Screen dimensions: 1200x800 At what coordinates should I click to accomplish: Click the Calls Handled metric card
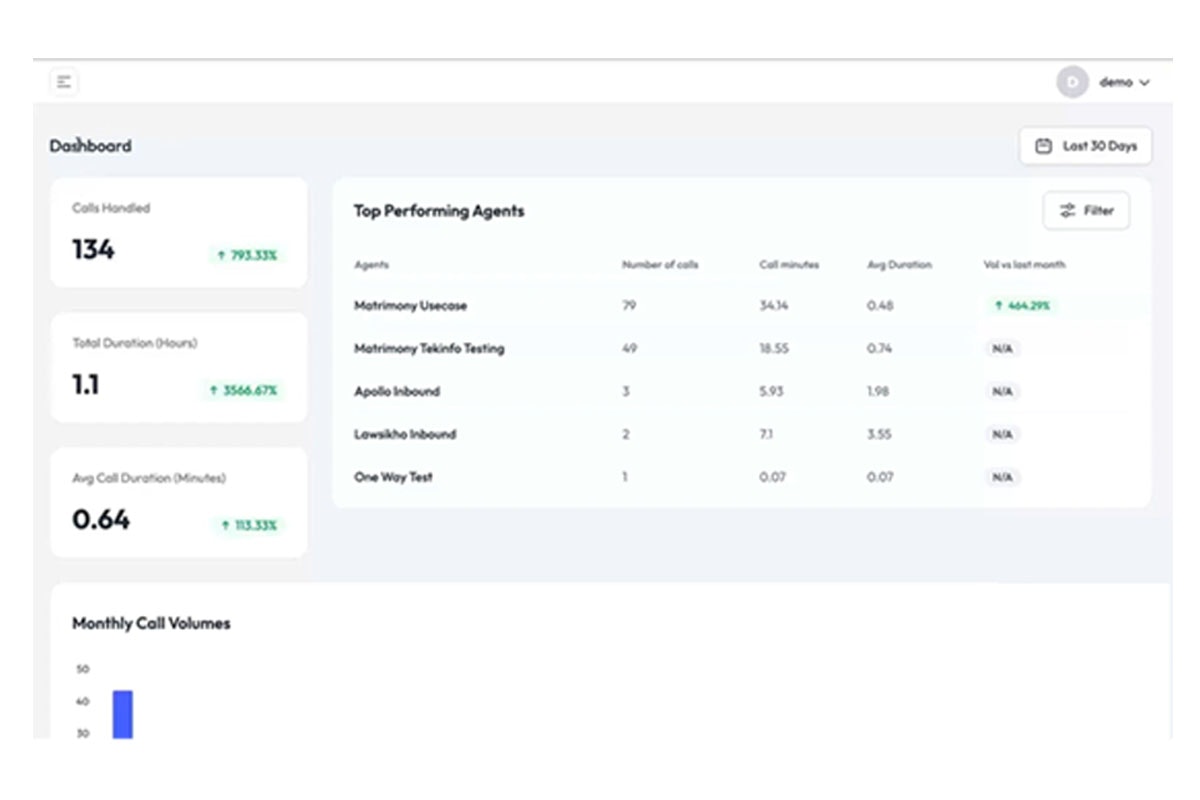click(x=178, y=232)
